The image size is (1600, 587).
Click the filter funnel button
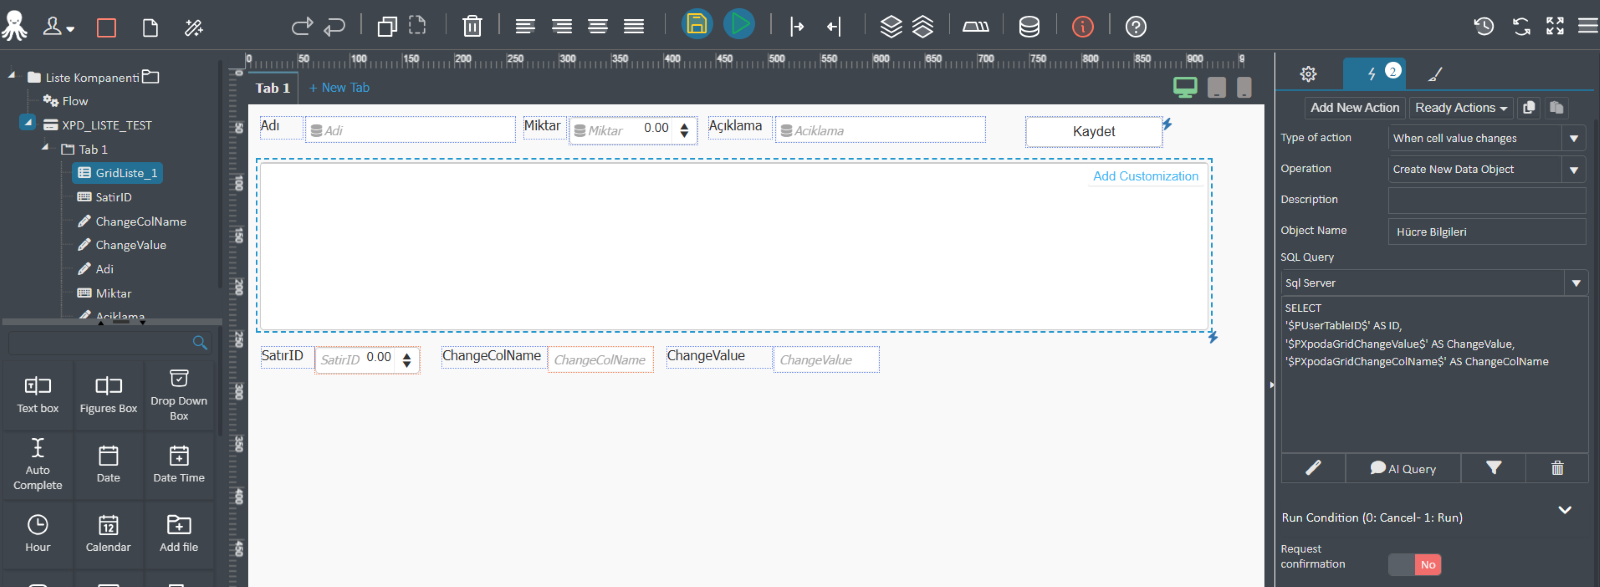coord(1493,468)
